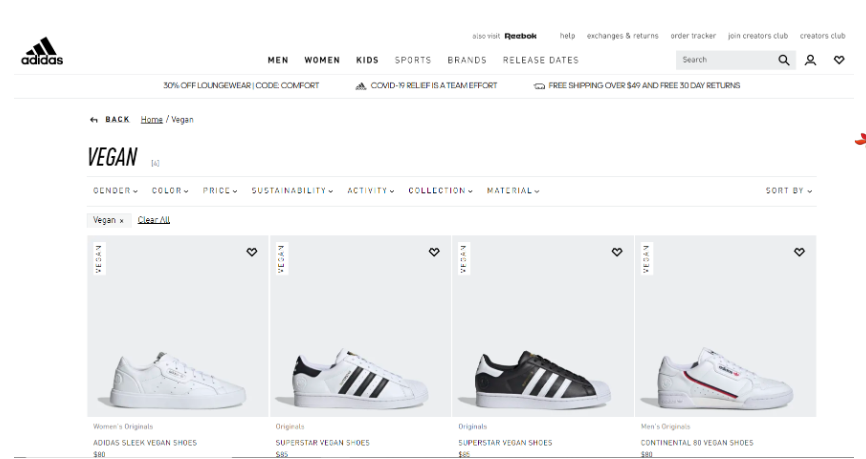
Task: Click the Clear All link
Action: tap(154, 220)
